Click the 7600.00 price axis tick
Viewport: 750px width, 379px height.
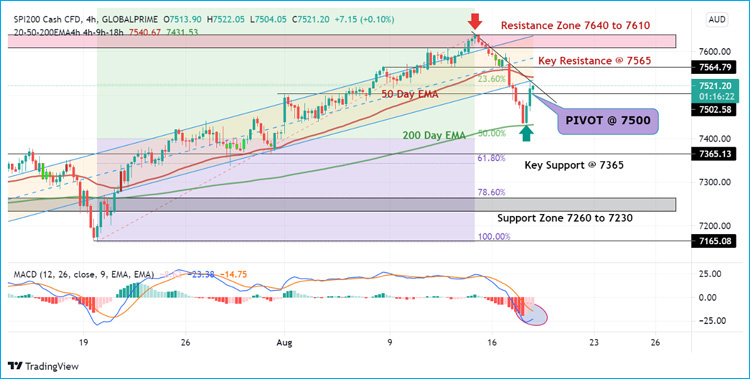(x=714, y=51)
